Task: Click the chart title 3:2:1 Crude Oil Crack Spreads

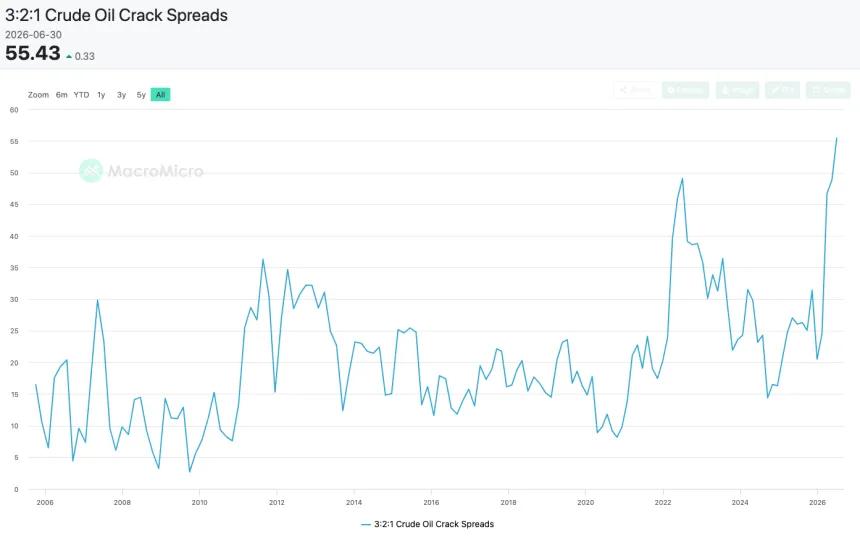Action: [x=116, y=15]
